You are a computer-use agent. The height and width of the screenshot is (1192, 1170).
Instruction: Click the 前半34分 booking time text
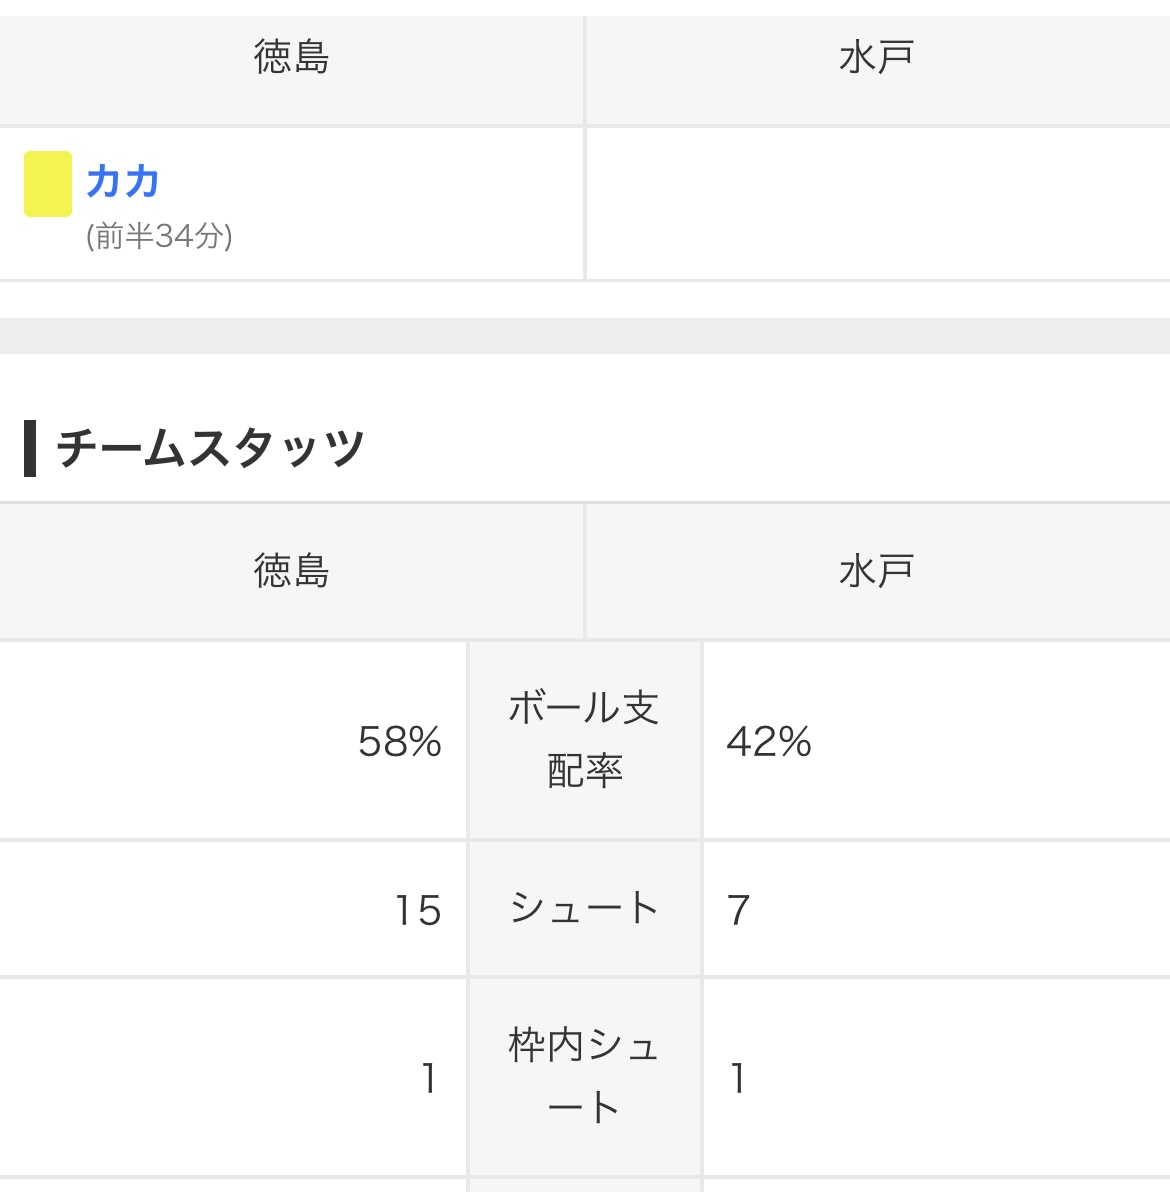tap(159, 236)
